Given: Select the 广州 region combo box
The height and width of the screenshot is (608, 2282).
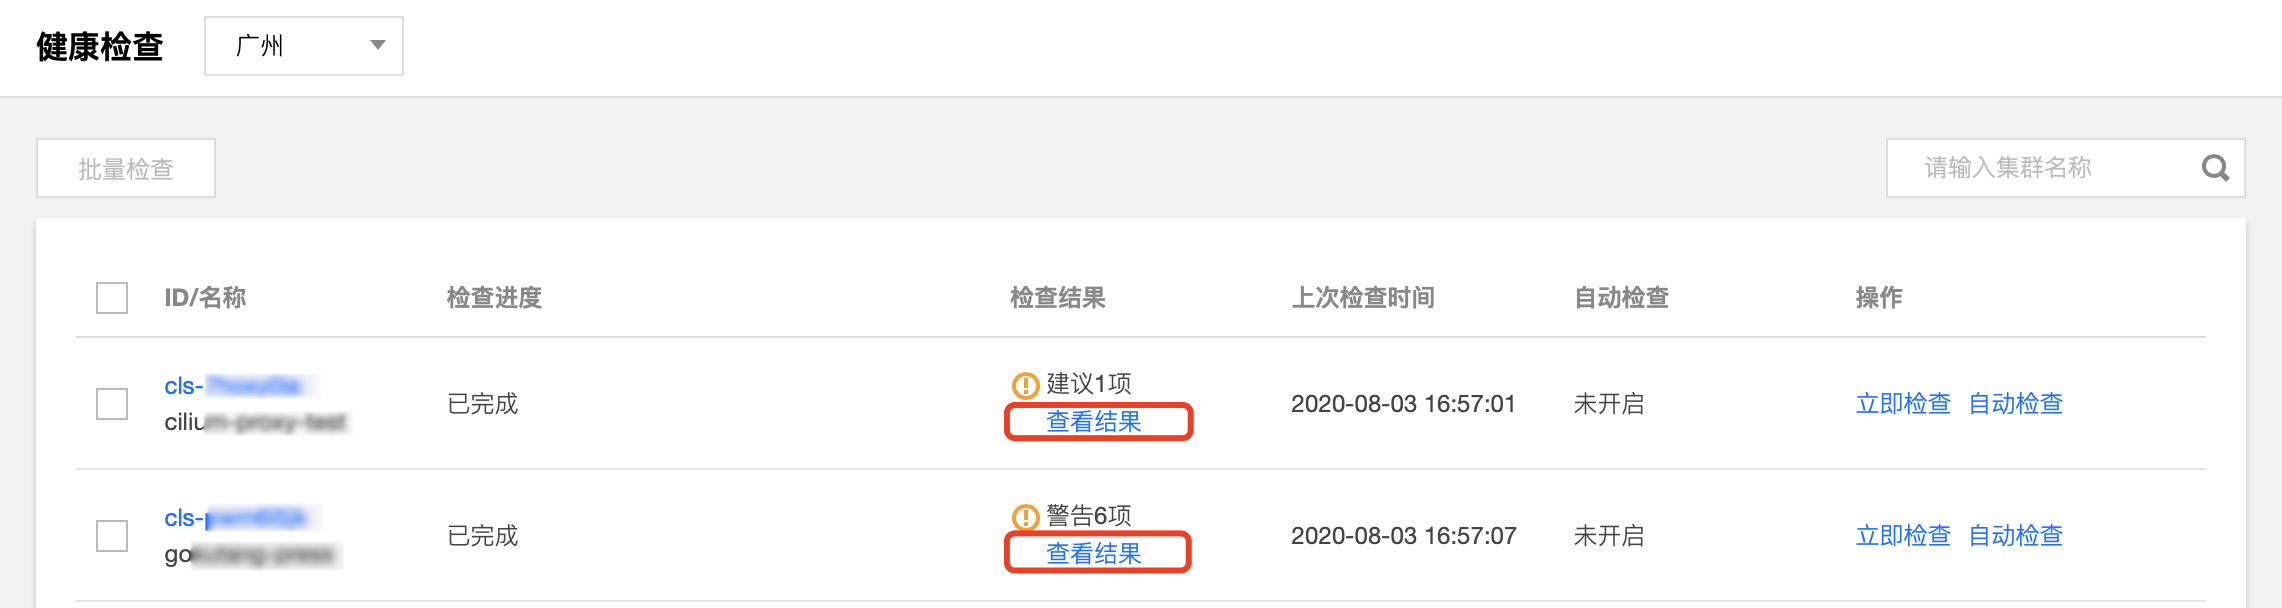Looking at the screenshot, I should (304, 46).
